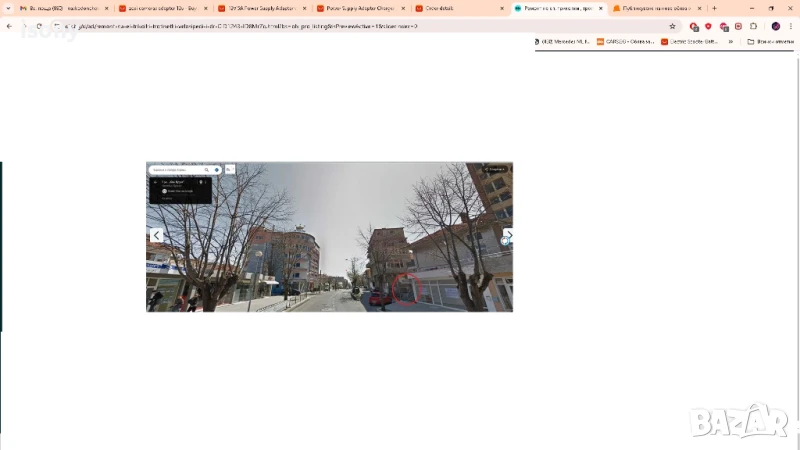Expand the hidden bookmarks overflow chevron

[730, 42]
